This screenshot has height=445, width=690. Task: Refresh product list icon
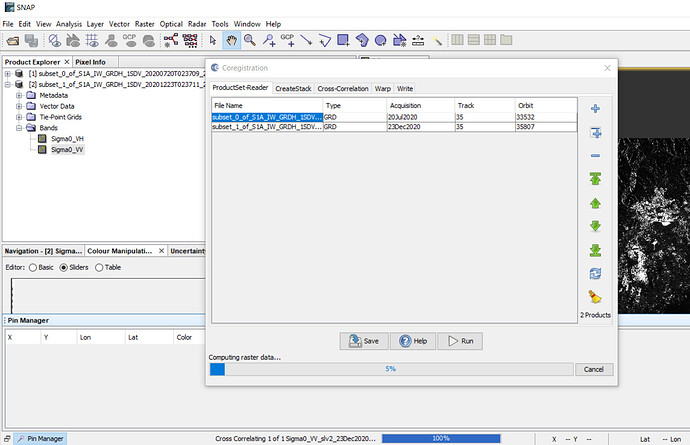(595, 274)
